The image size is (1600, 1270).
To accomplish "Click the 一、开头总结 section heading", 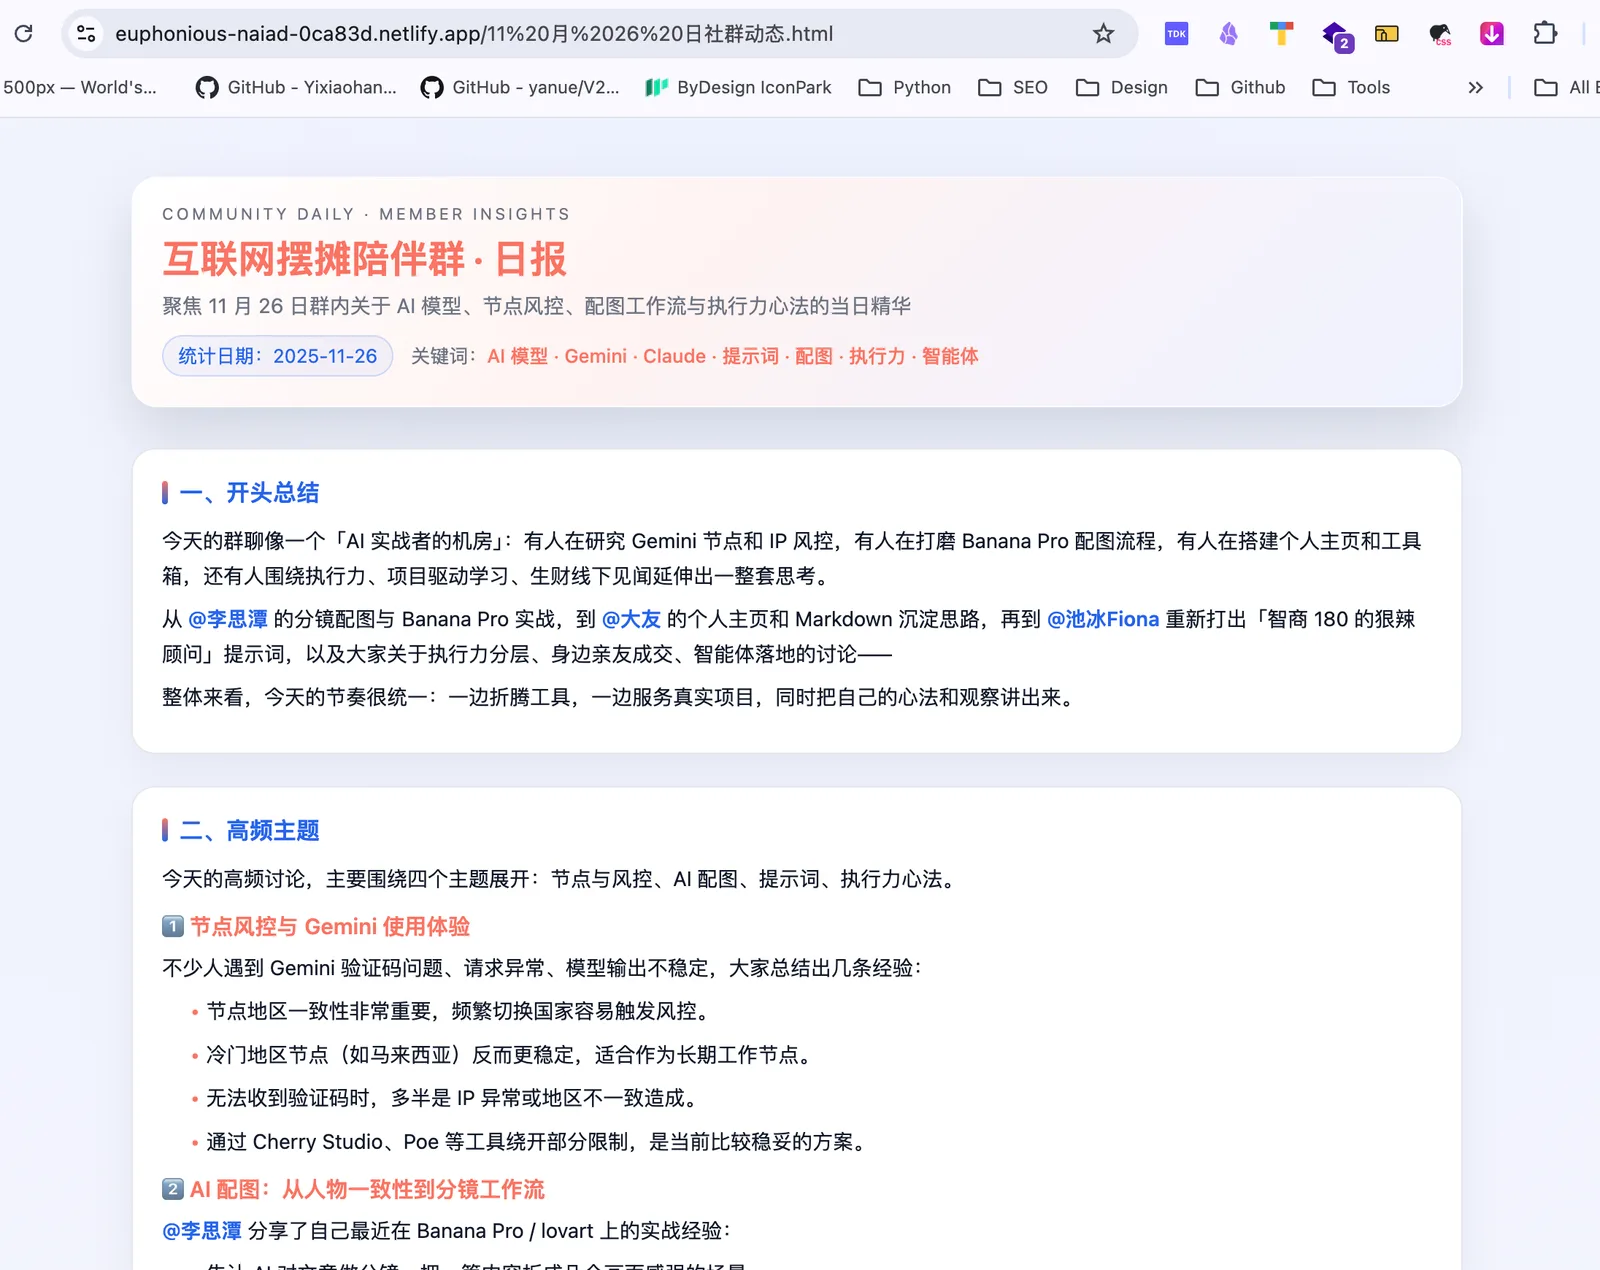I will point(249,492).
